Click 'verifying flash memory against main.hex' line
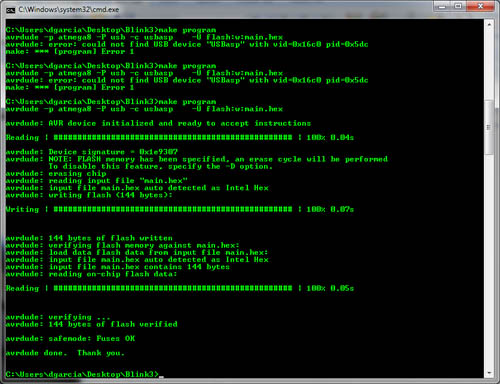 [x=122, y=245]
